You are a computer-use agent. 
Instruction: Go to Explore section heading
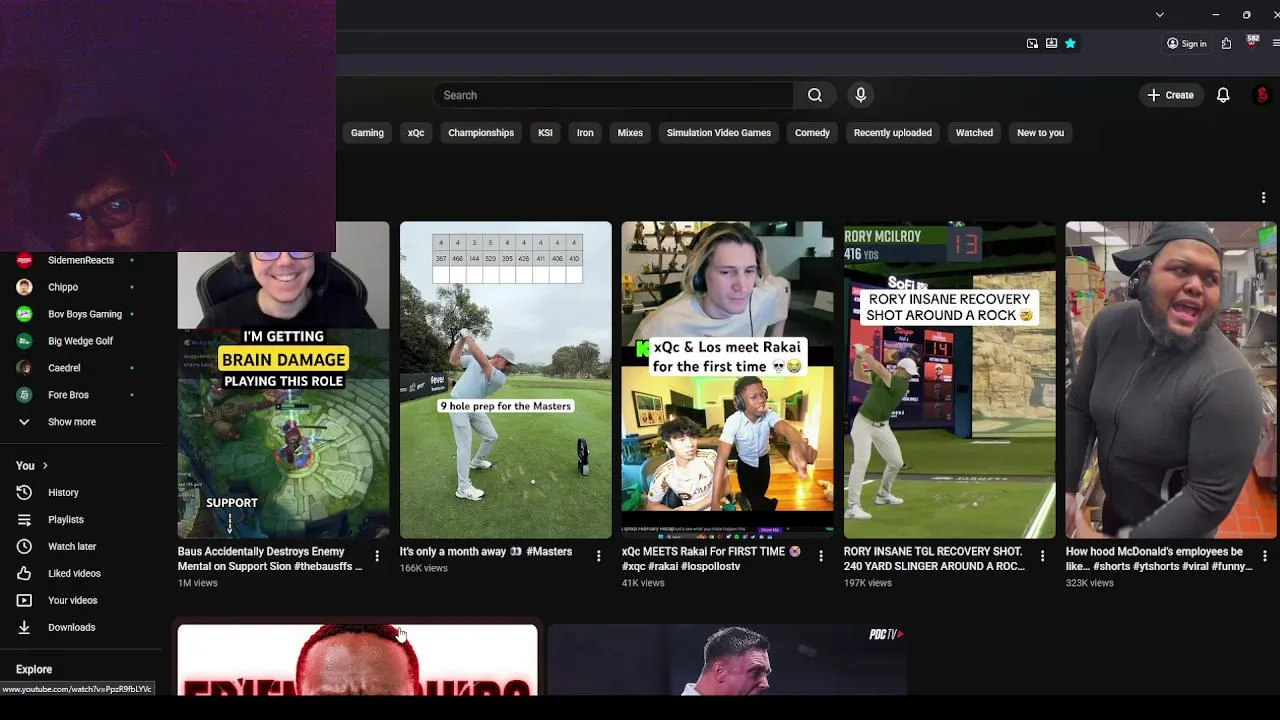[x=34, y=669]
